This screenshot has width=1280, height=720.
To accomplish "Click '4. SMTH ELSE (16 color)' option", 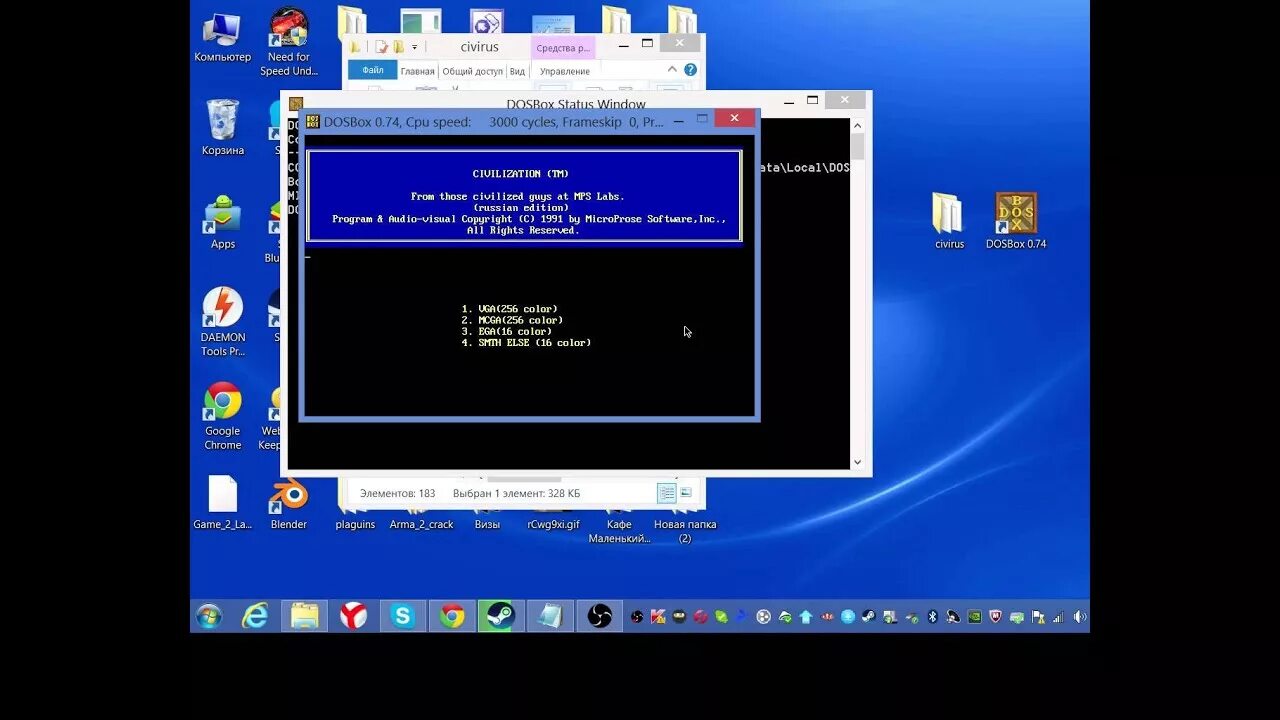I will tap(526, 343).
